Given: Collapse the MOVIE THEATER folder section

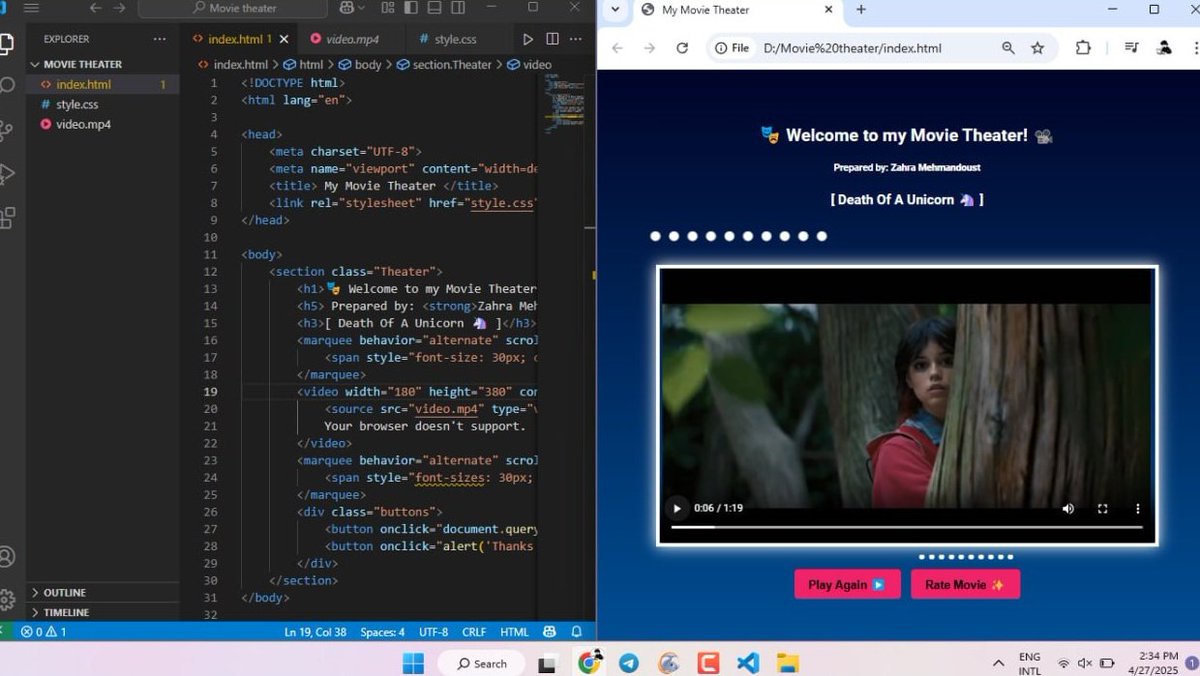Looking at the screenshot, I should tap(103, 64).
